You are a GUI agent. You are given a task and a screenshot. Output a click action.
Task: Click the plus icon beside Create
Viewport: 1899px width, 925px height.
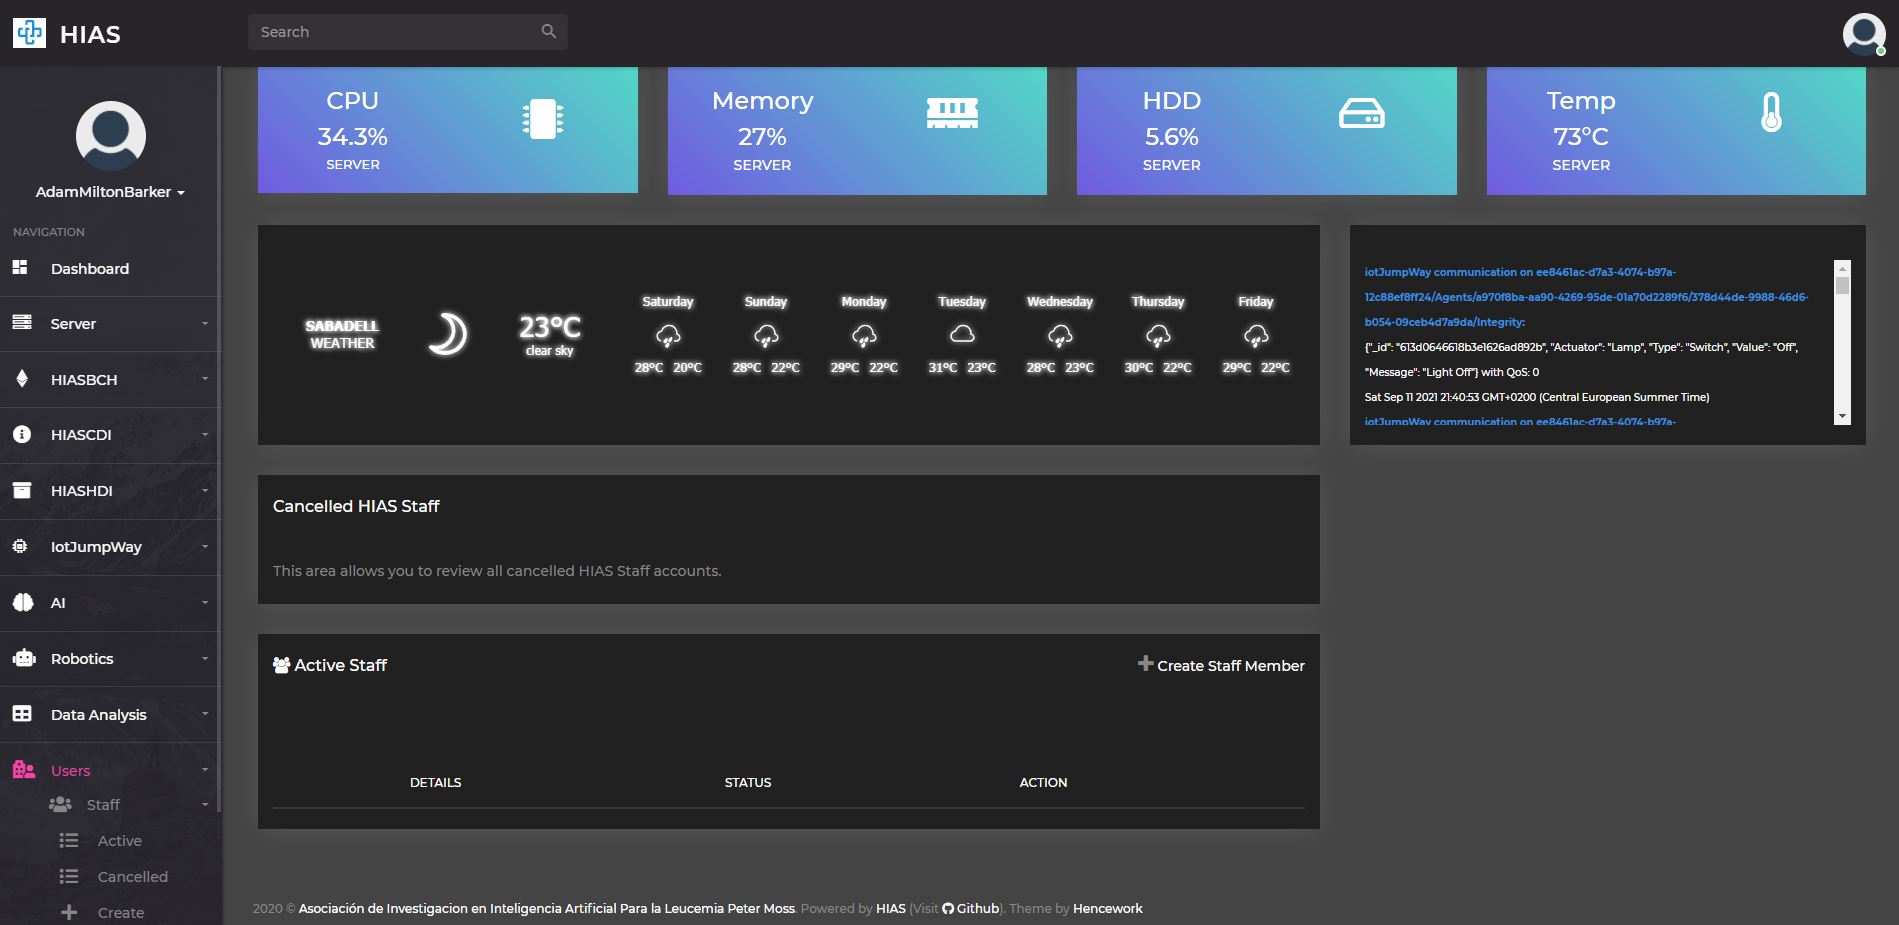[69, 912]
